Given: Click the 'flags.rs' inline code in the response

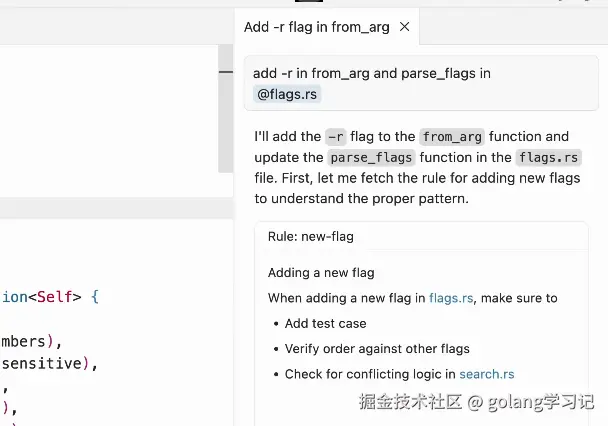Looking at the screenshot, I should pyautogui.click(x=548, y=157).
